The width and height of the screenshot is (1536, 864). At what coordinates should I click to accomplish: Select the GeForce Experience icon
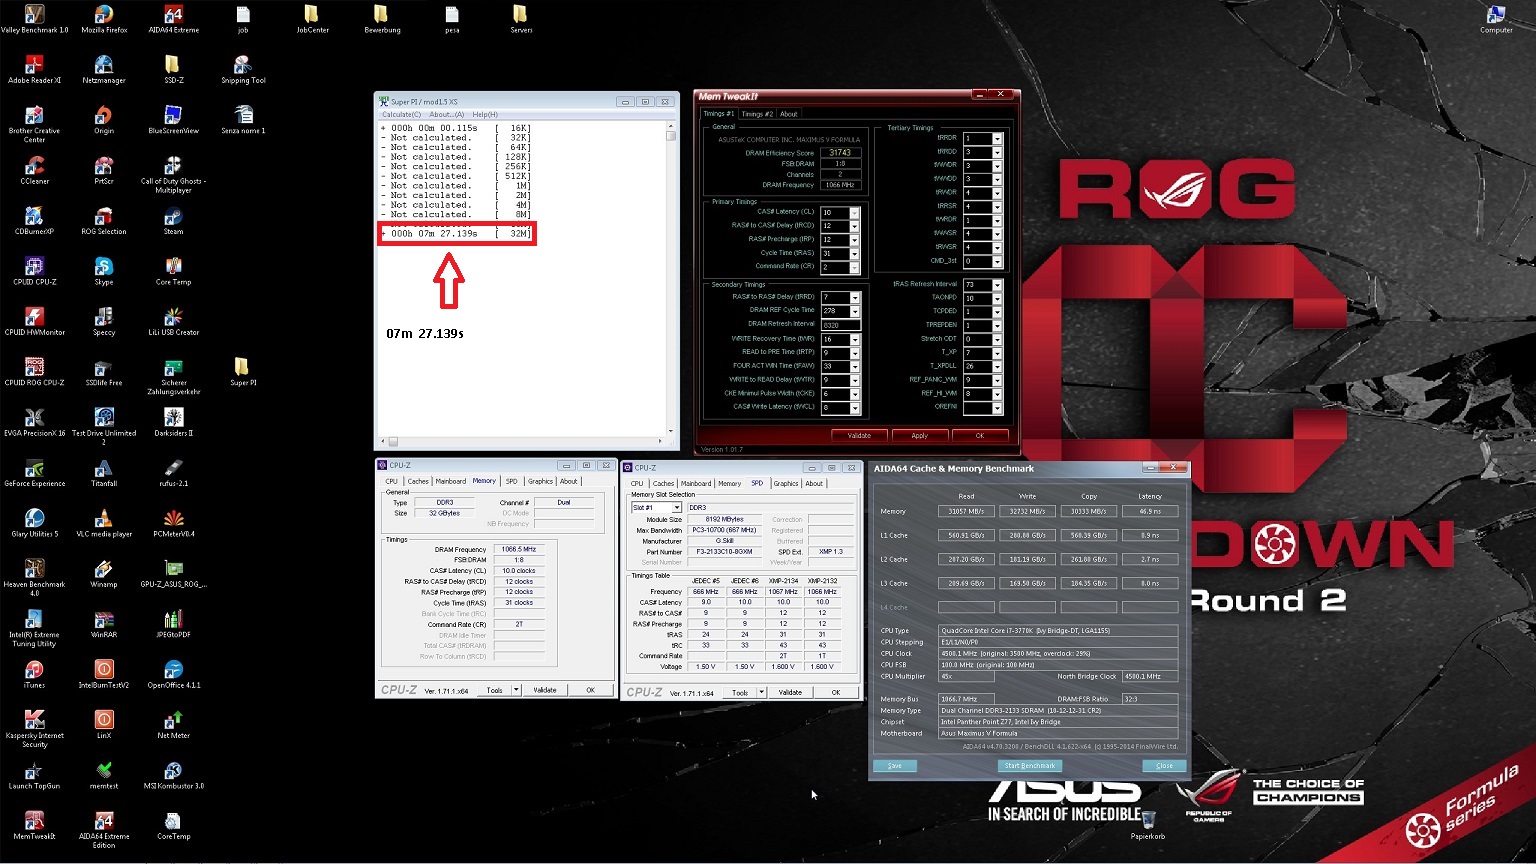click(34, 472)
